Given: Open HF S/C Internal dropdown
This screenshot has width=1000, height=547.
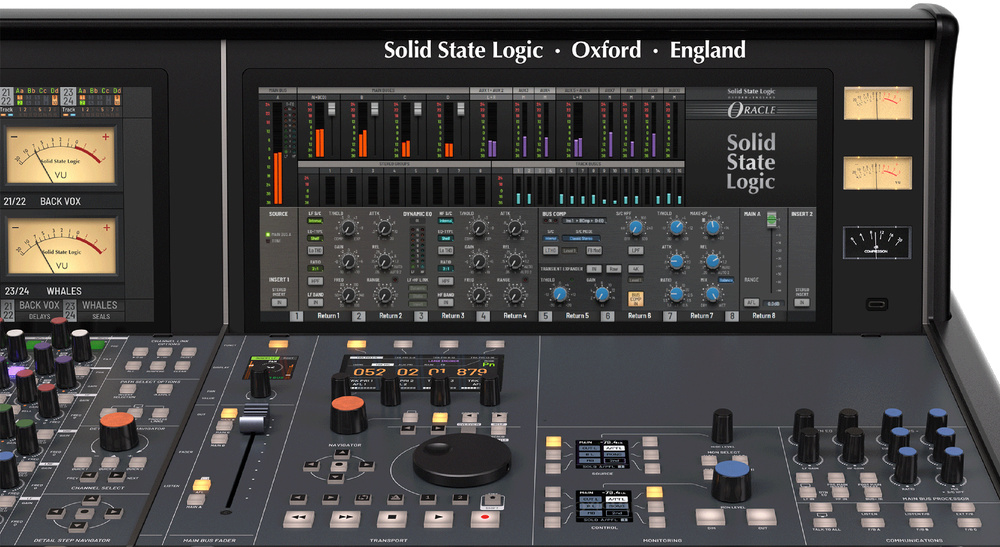Looking at the screenshot, I should point(446,221).
